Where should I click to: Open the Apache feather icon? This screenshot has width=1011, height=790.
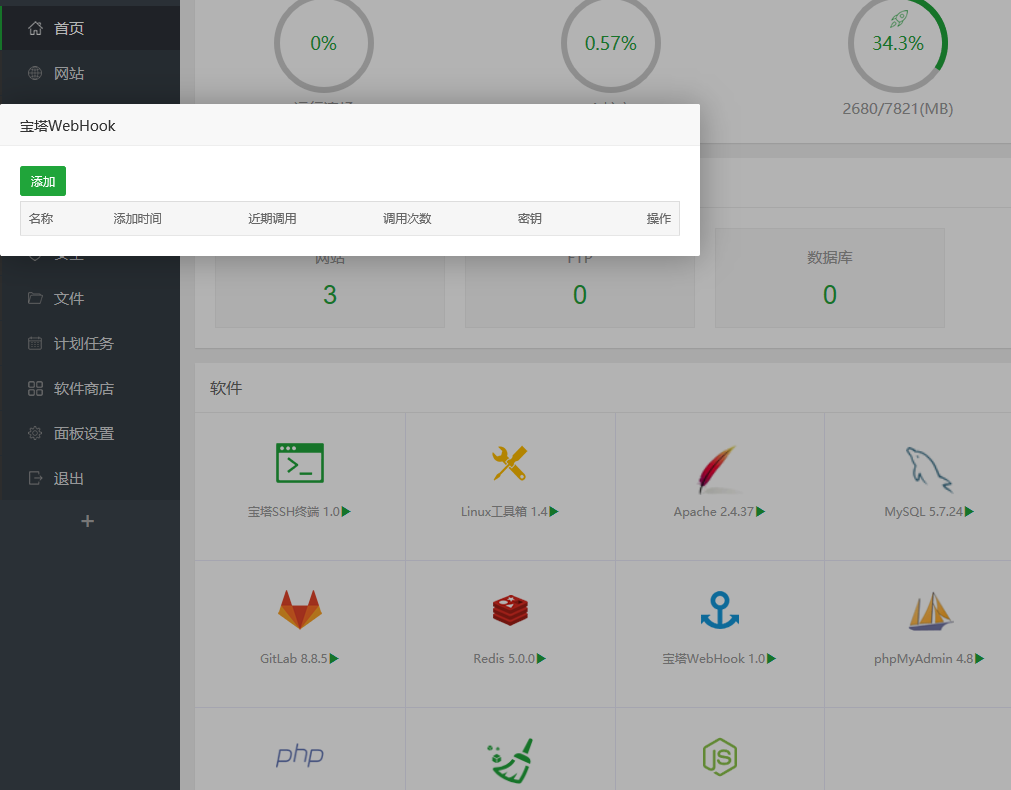[x=719, y=469]
